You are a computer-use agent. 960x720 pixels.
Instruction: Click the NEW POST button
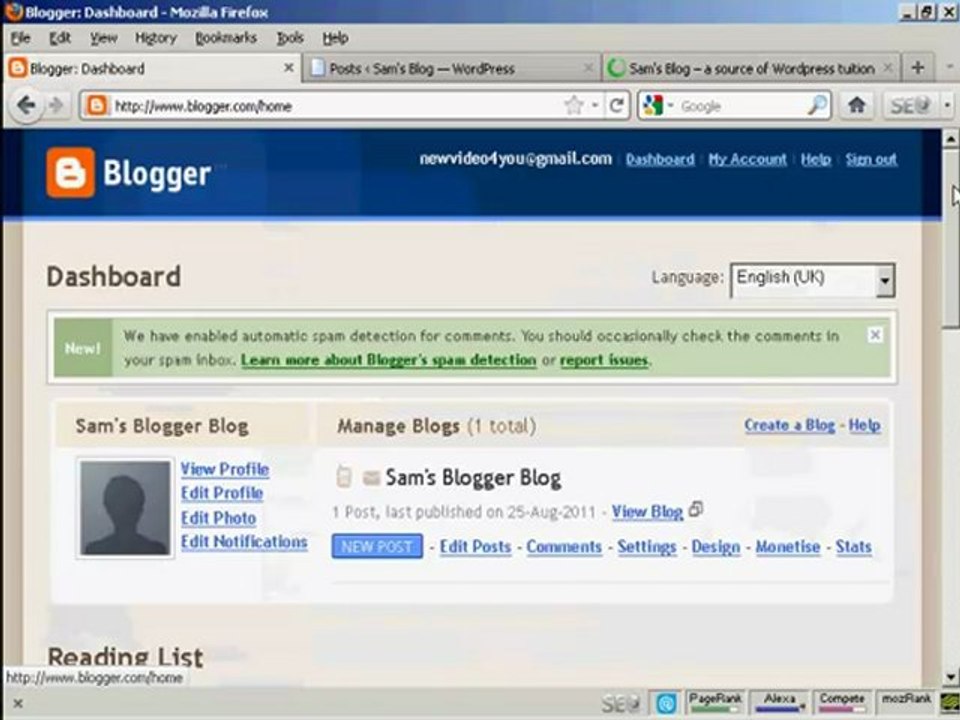point(377,546)
